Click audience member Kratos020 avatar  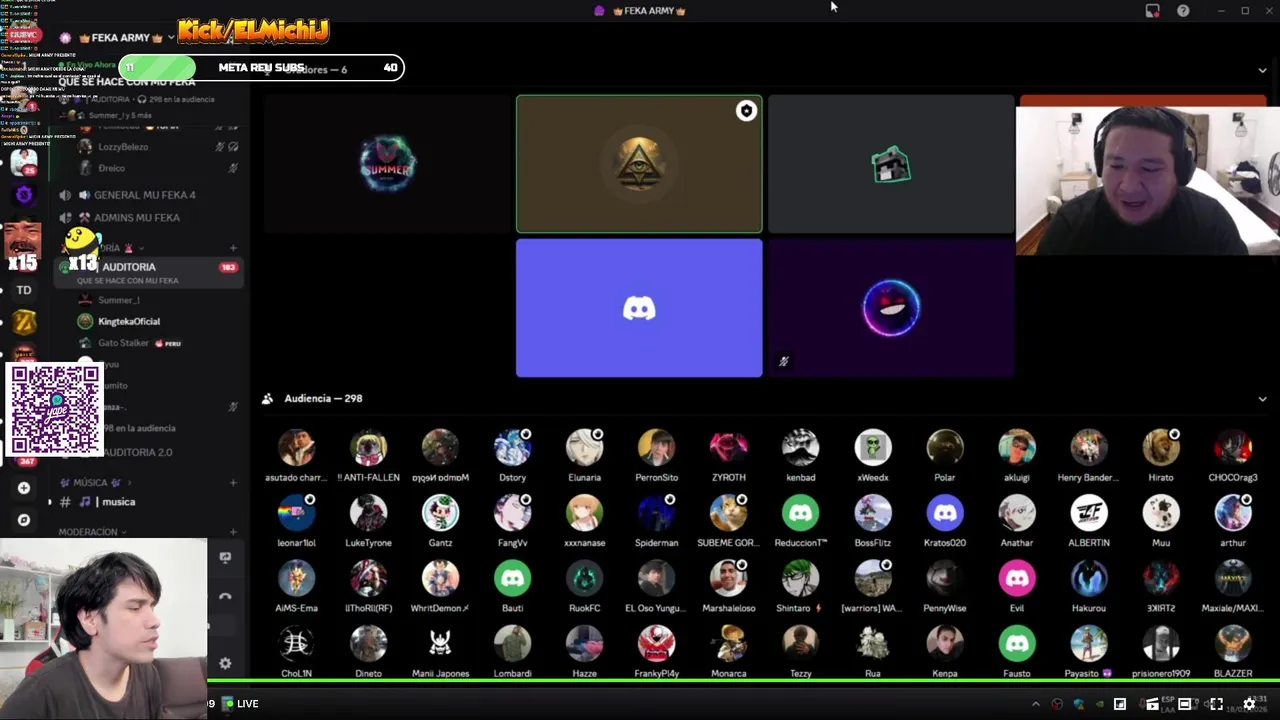click(x=944, y=513)
